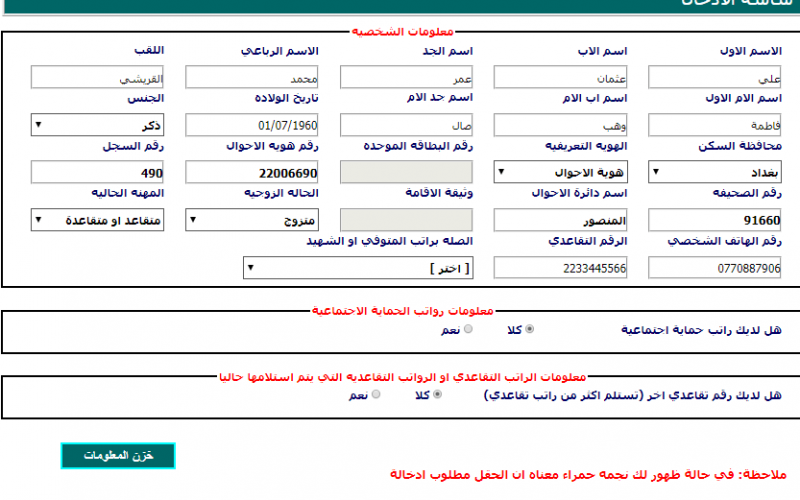Screen dimensions: 800x500
Task: Click the معلومات رواتب الحماية الاجتماعية heading
Action: [x=403, y=310]
